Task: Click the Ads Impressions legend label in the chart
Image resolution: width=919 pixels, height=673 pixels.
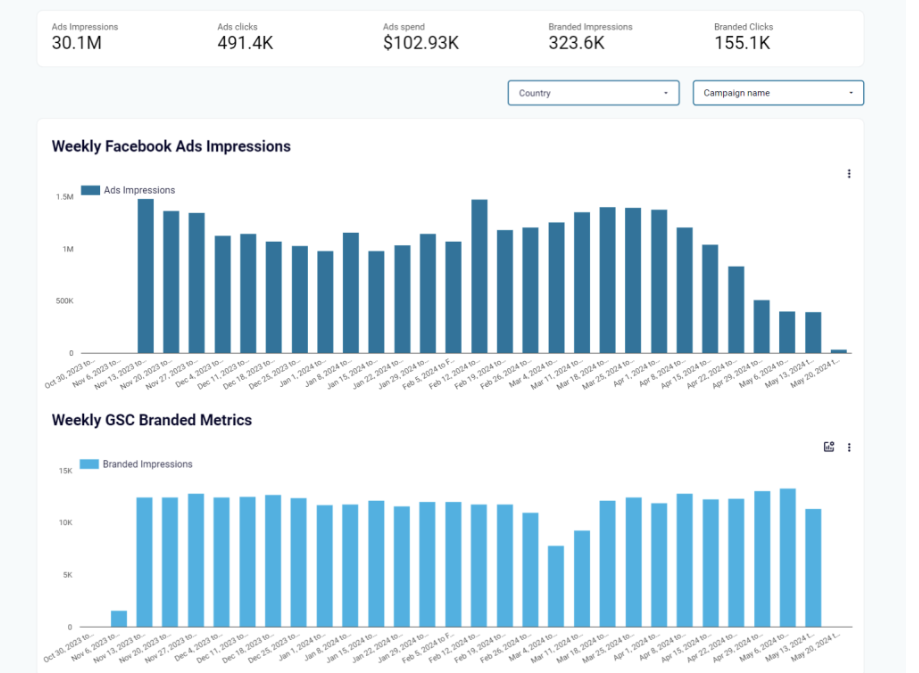Action: [x=139, y=190]
